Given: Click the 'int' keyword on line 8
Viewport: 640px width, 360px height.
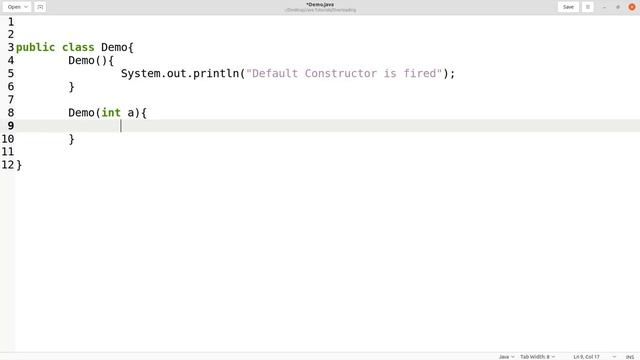Looking at the screenshot, I should pyautogui.click(x=111, y=113).
